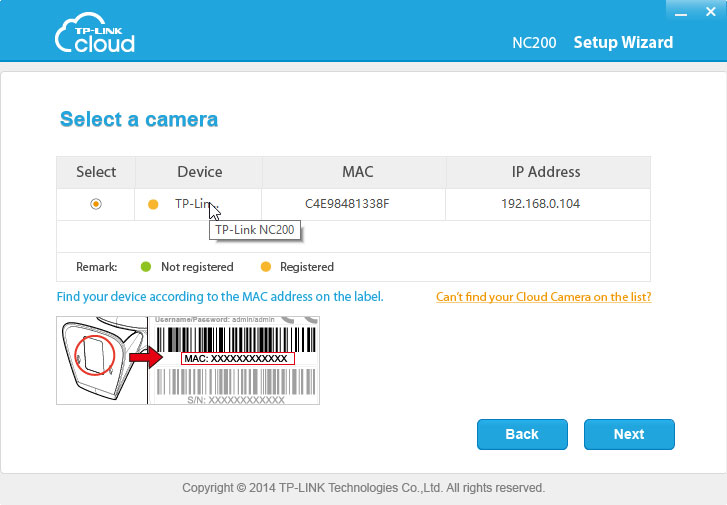
Task: Click the TP-LINK cloud logo
Action: [x=96, y=33]
